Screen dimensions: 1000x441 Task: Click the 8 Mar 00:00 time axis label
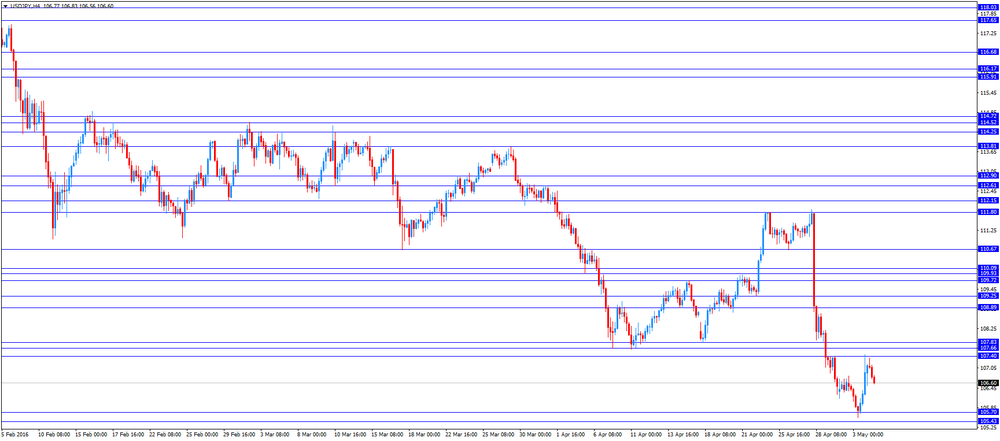click(314, 434)
